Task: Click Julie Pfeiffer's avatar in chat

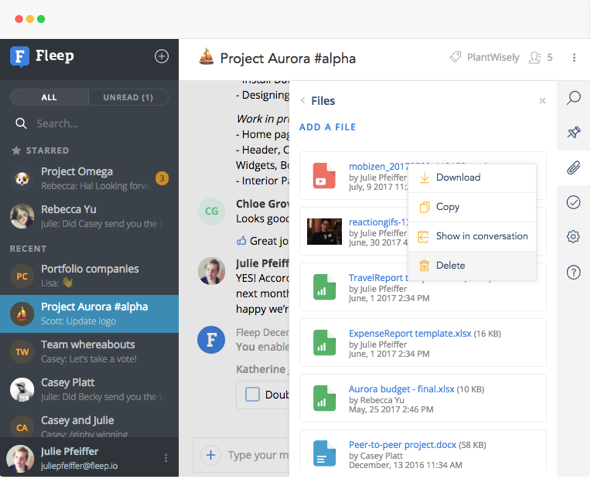Action: pos(211,271)
